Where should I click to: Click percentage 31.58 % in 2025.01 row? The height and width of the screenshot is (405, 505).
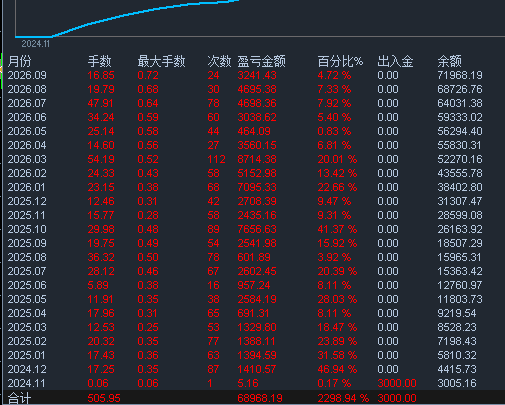click(x=337, y=355)
